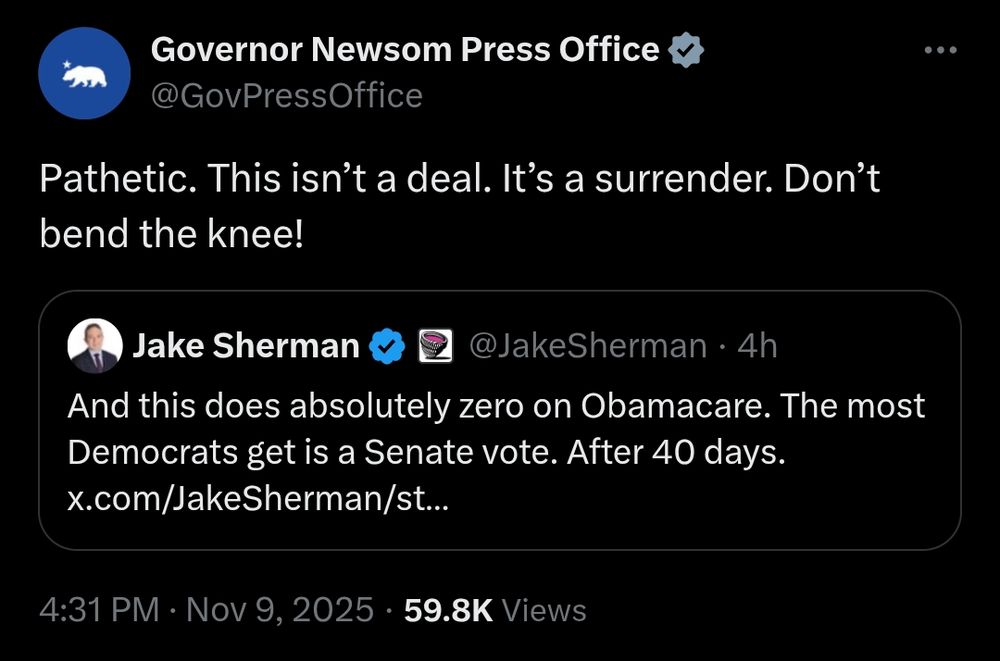
Task: Click Jake Sherman's blue verified checkmark
Action: (x=387, y=346)
